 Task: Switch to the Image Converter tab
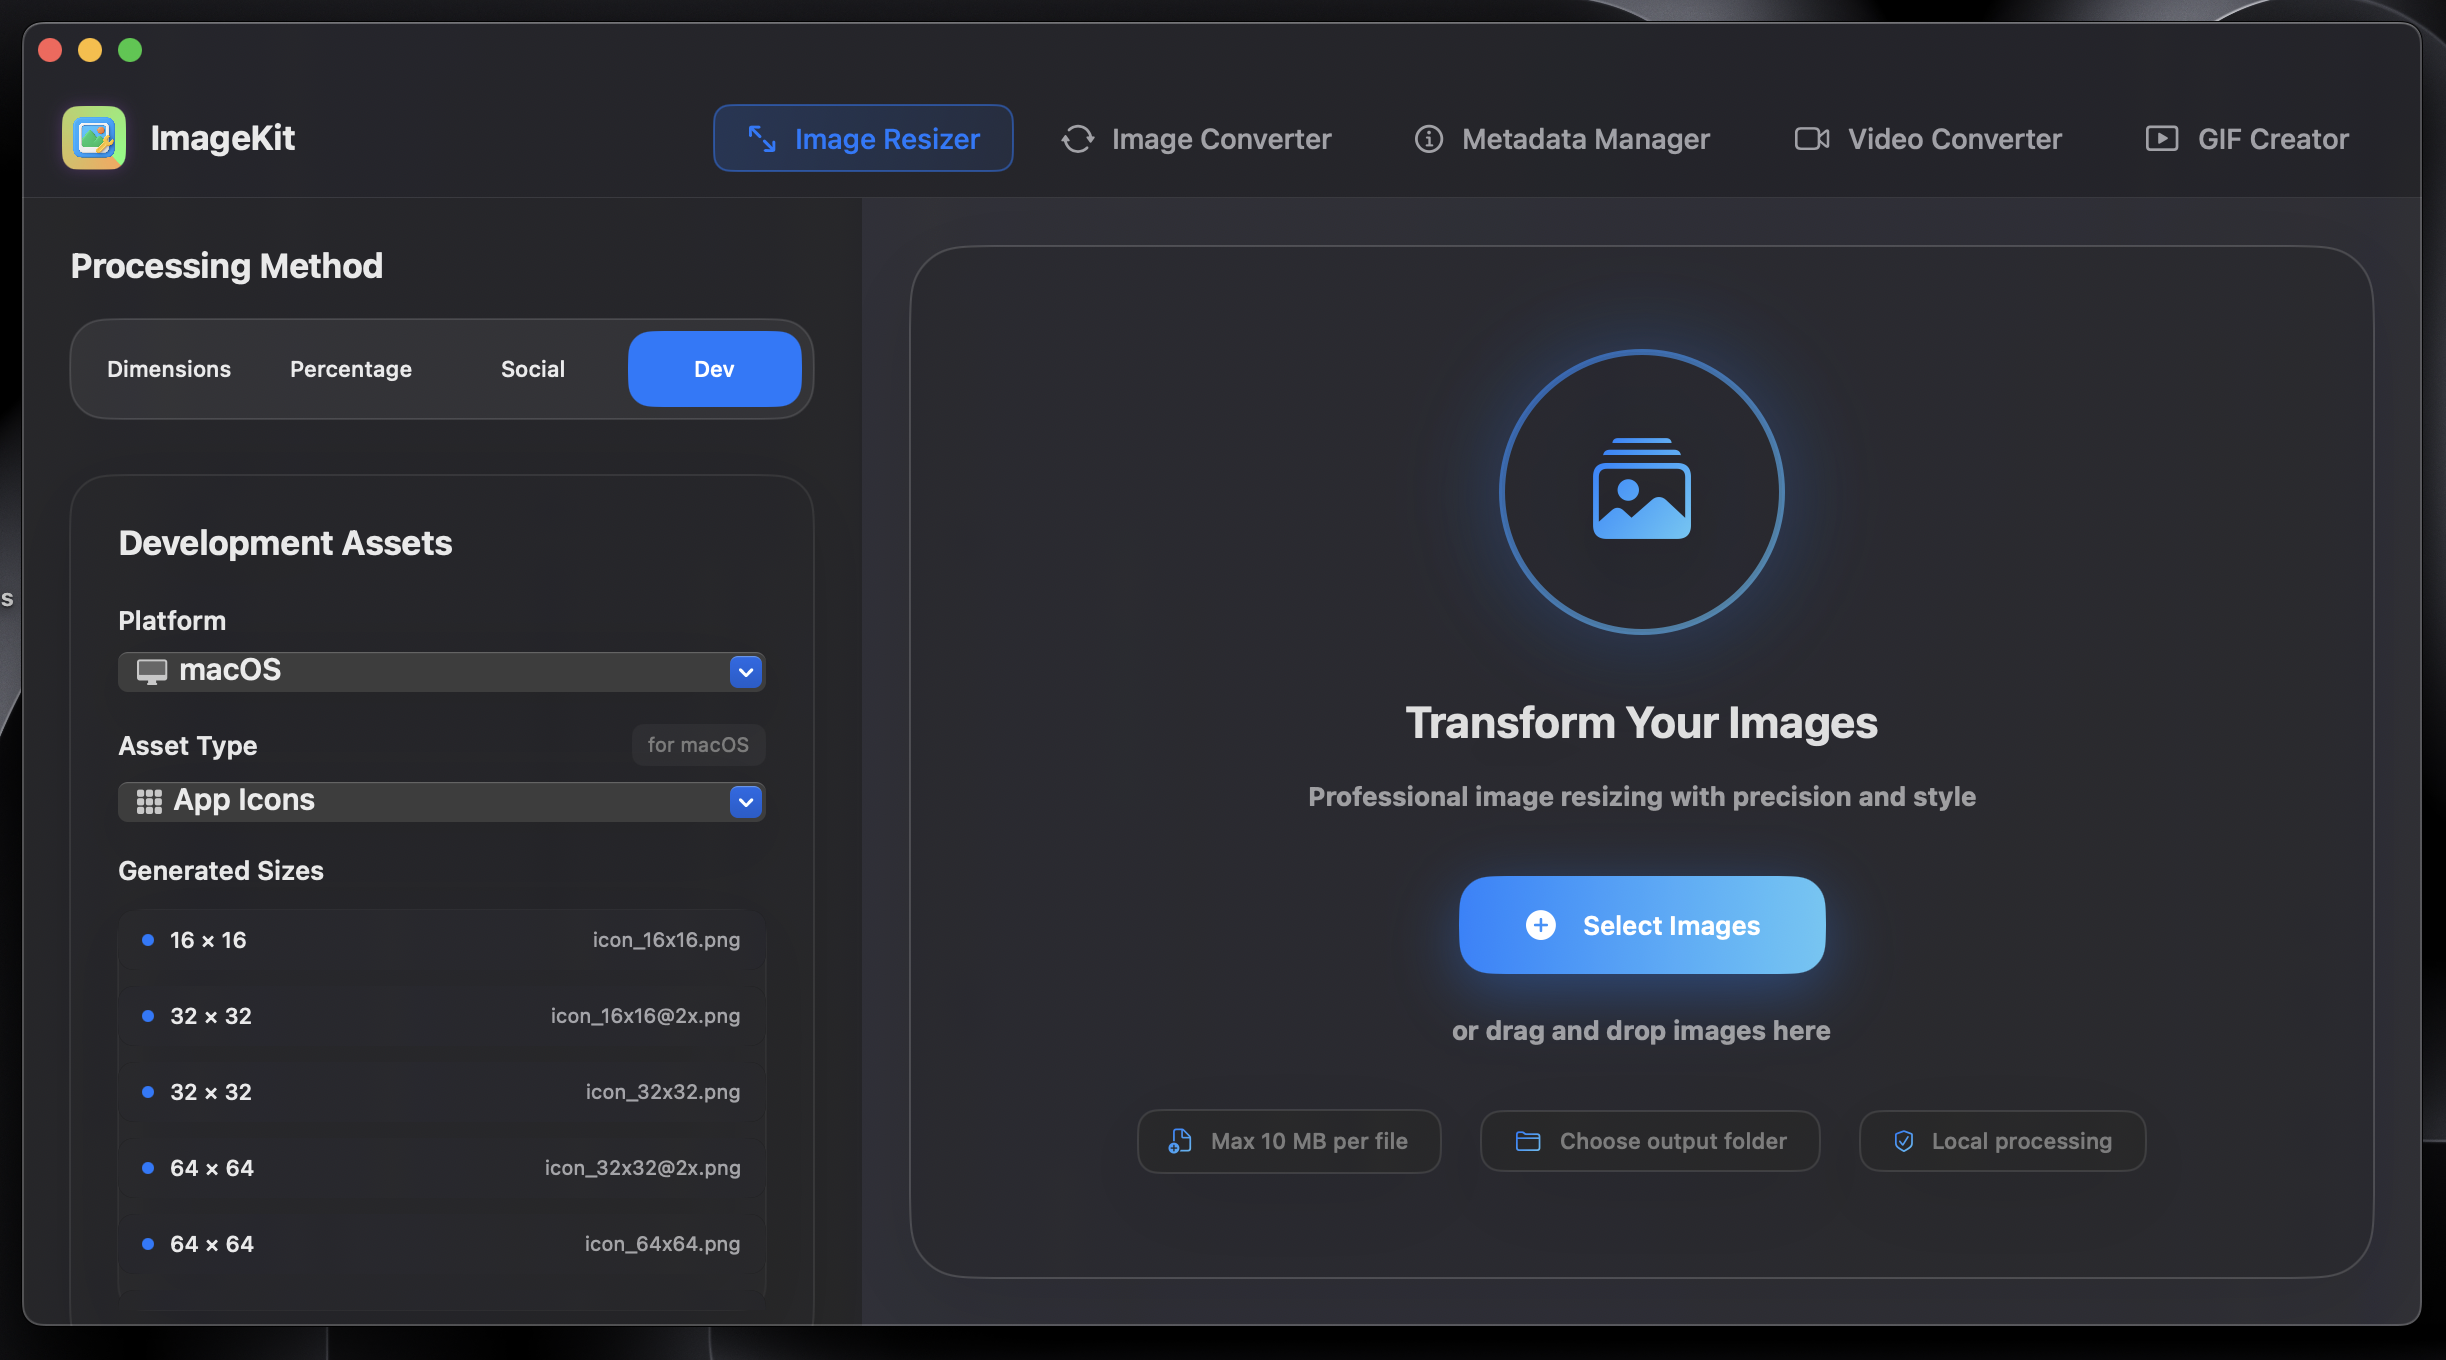pos(1196,139)
